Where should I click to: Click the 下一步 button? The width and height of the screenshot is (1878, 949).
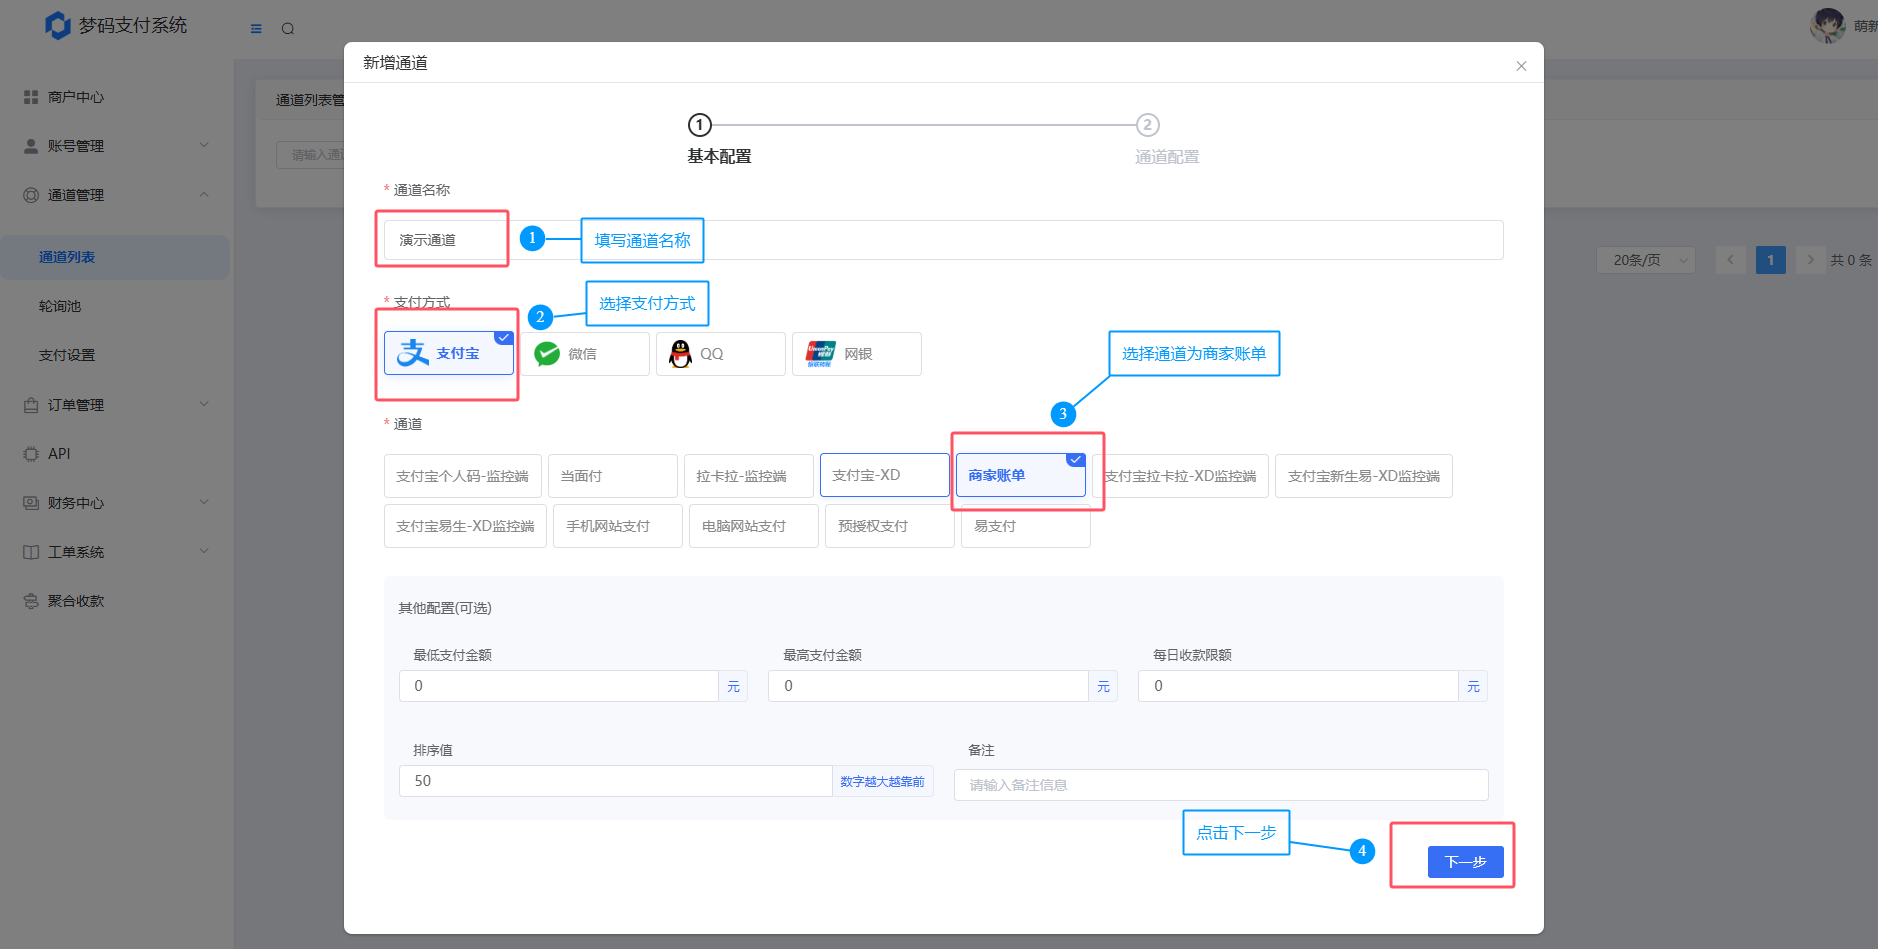coord(1465,862)
